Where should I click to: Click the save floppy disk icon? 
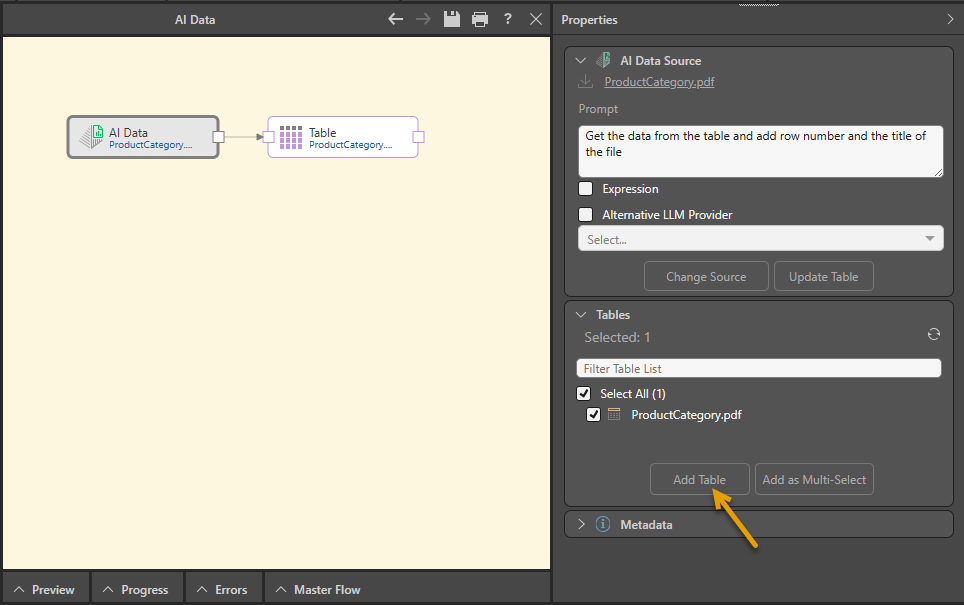pyautogui.click(x=452, y=19)
